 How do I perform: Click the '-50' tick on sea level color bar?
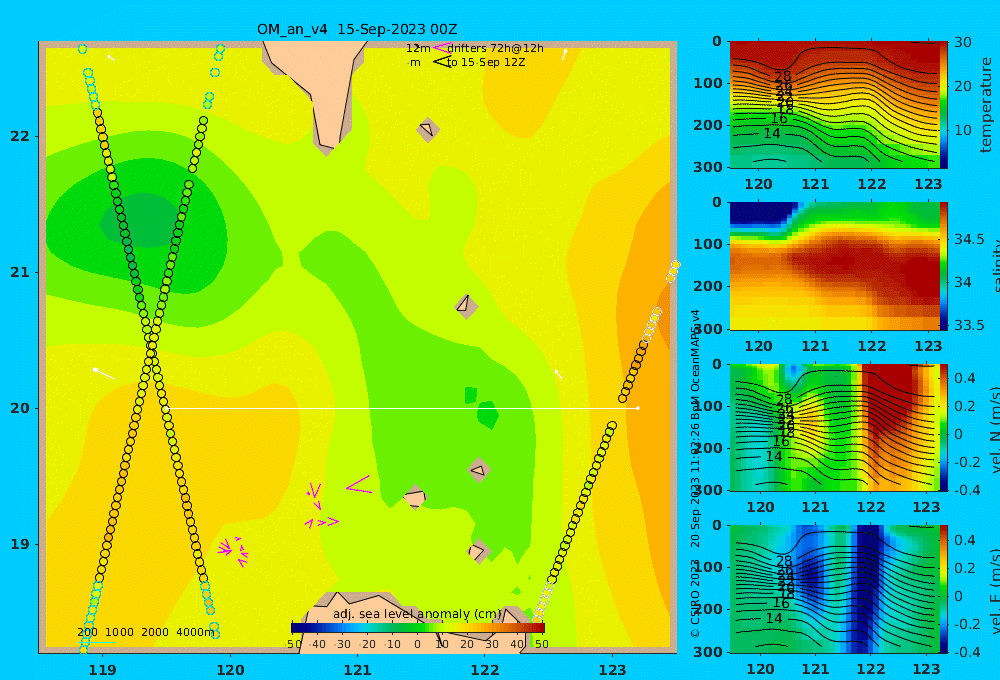point(293,644)
